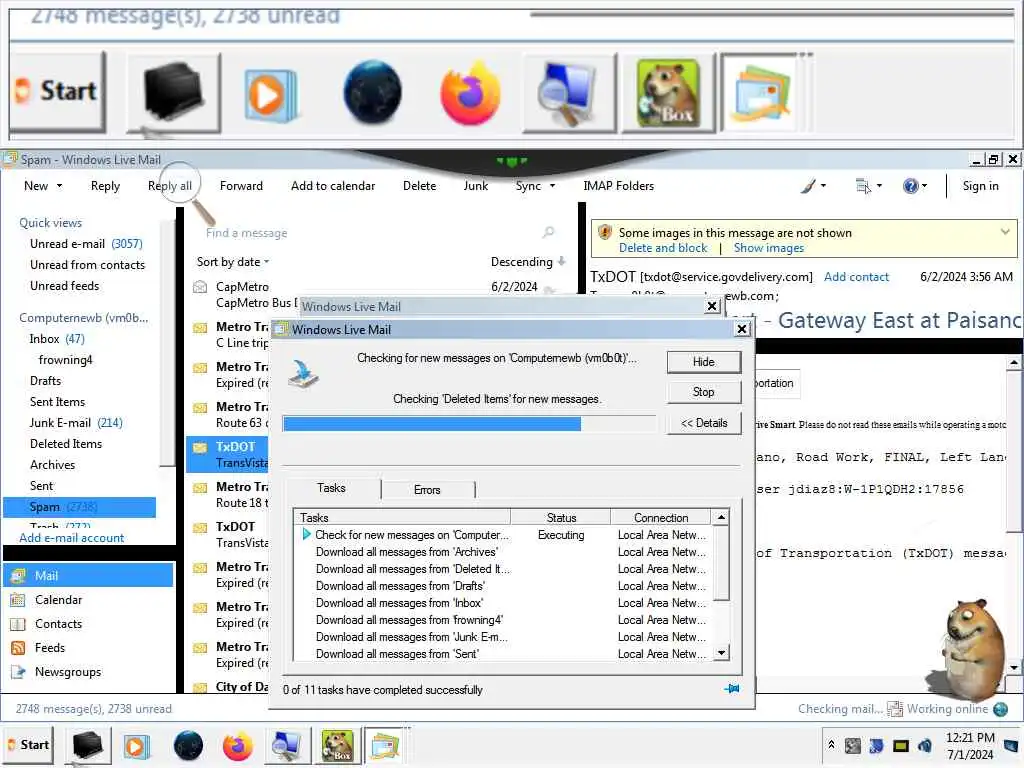The height and width of the screenshot is (768, 1024).
Task: Open the dark globe browser taskbar icon
Action: 188,746
